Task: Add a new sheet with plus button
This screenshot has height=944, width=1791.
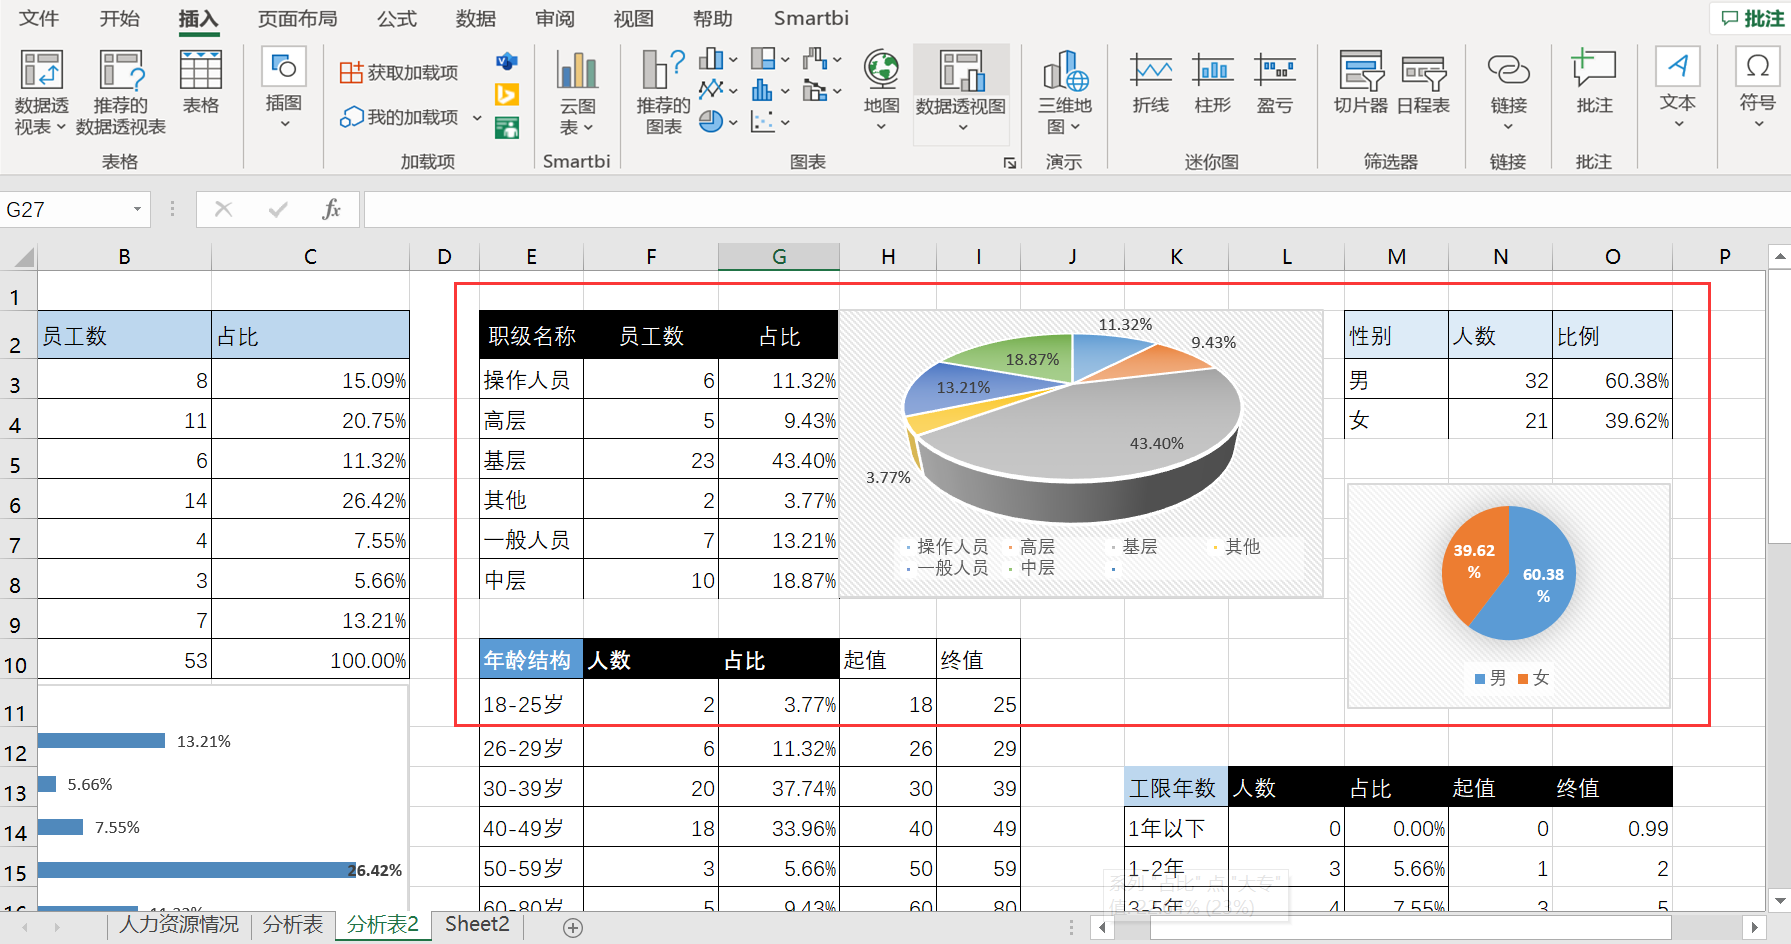Action: coord(573,928)
